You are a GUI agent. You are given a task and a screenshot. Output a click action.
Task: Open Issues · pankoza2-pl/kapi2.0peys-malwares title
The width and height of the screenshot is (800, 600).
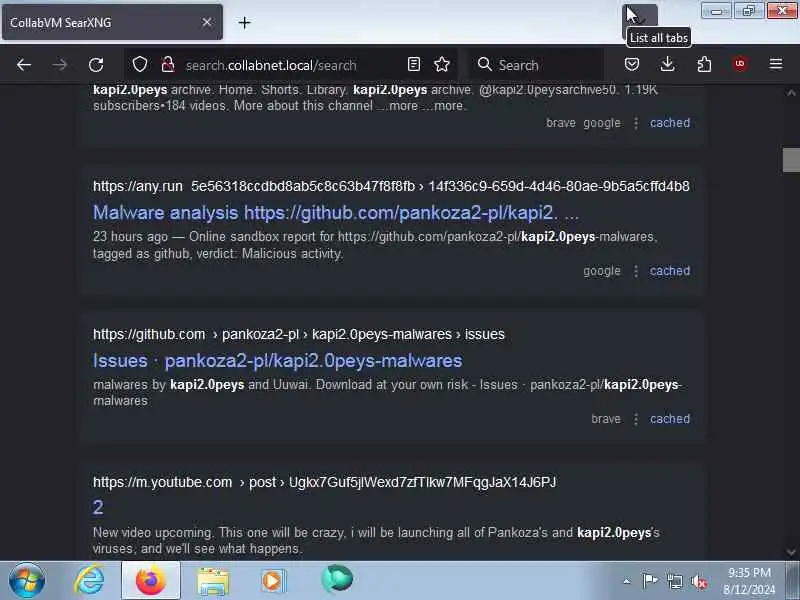point(278,361)
